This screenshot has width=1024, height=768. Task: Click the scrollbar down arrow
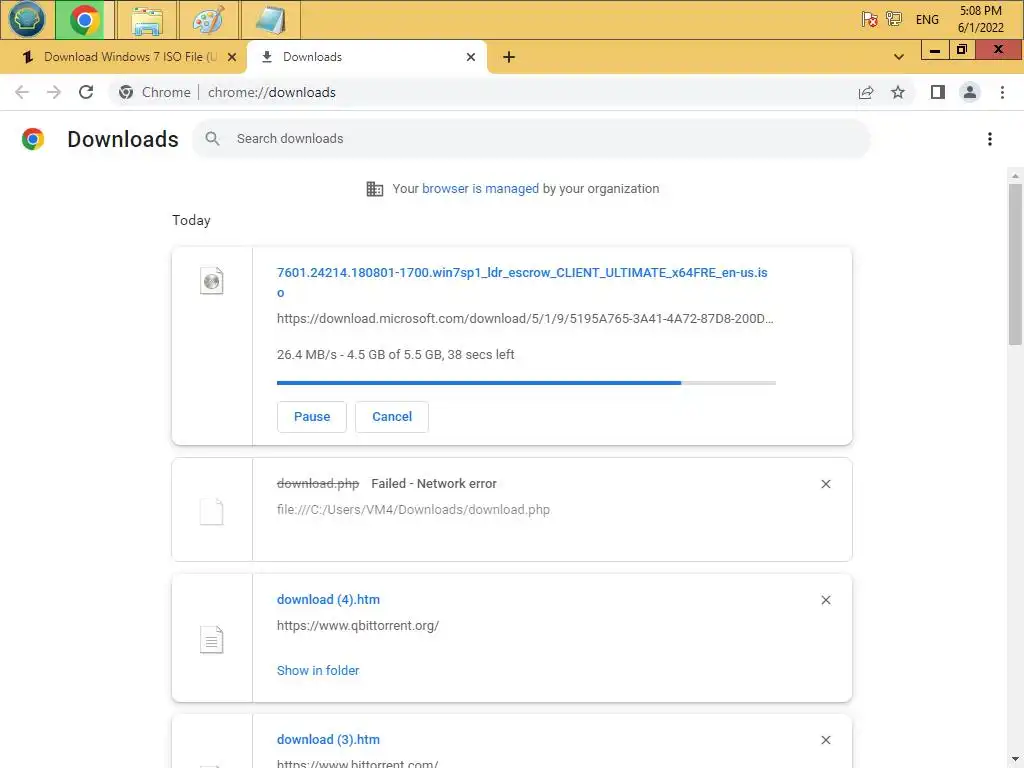point(1015,760)
